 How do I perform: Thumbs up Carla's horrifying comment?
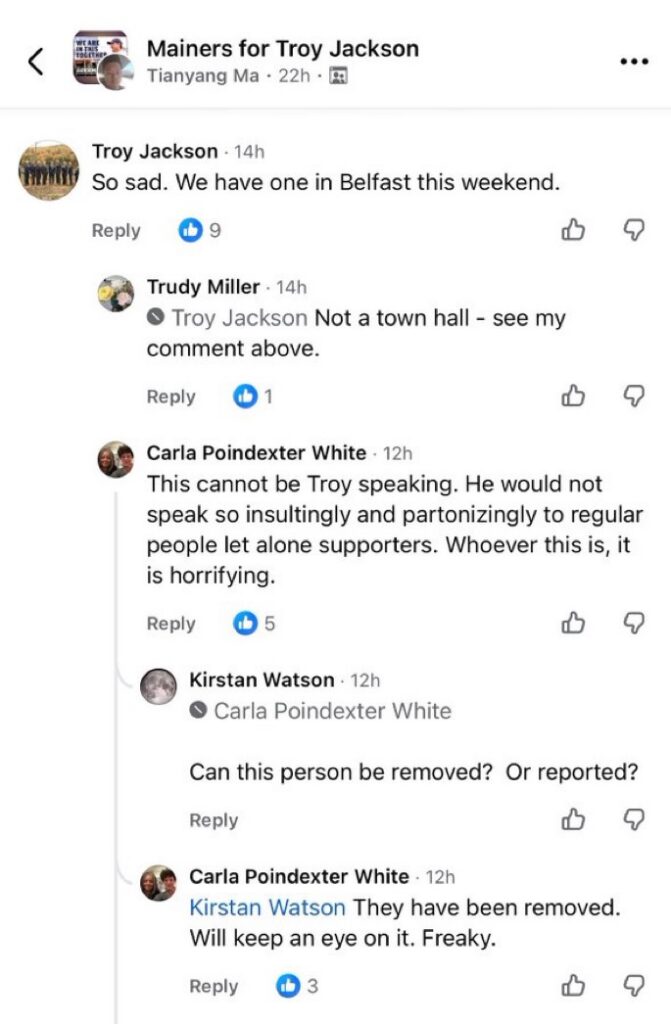tap(573, 623)
